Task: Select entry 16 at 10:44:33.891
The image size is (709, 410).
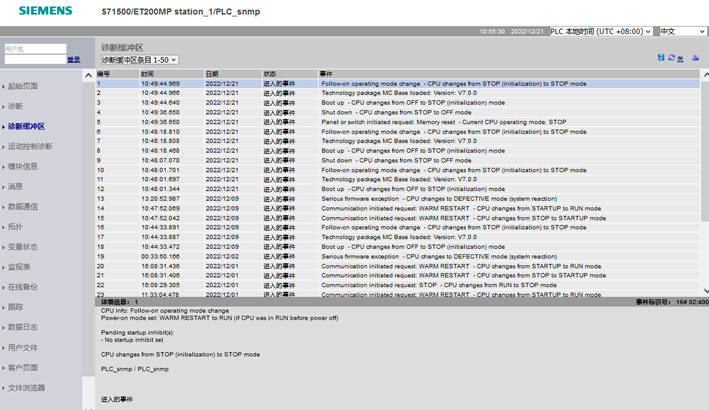Action: point(397,228)
